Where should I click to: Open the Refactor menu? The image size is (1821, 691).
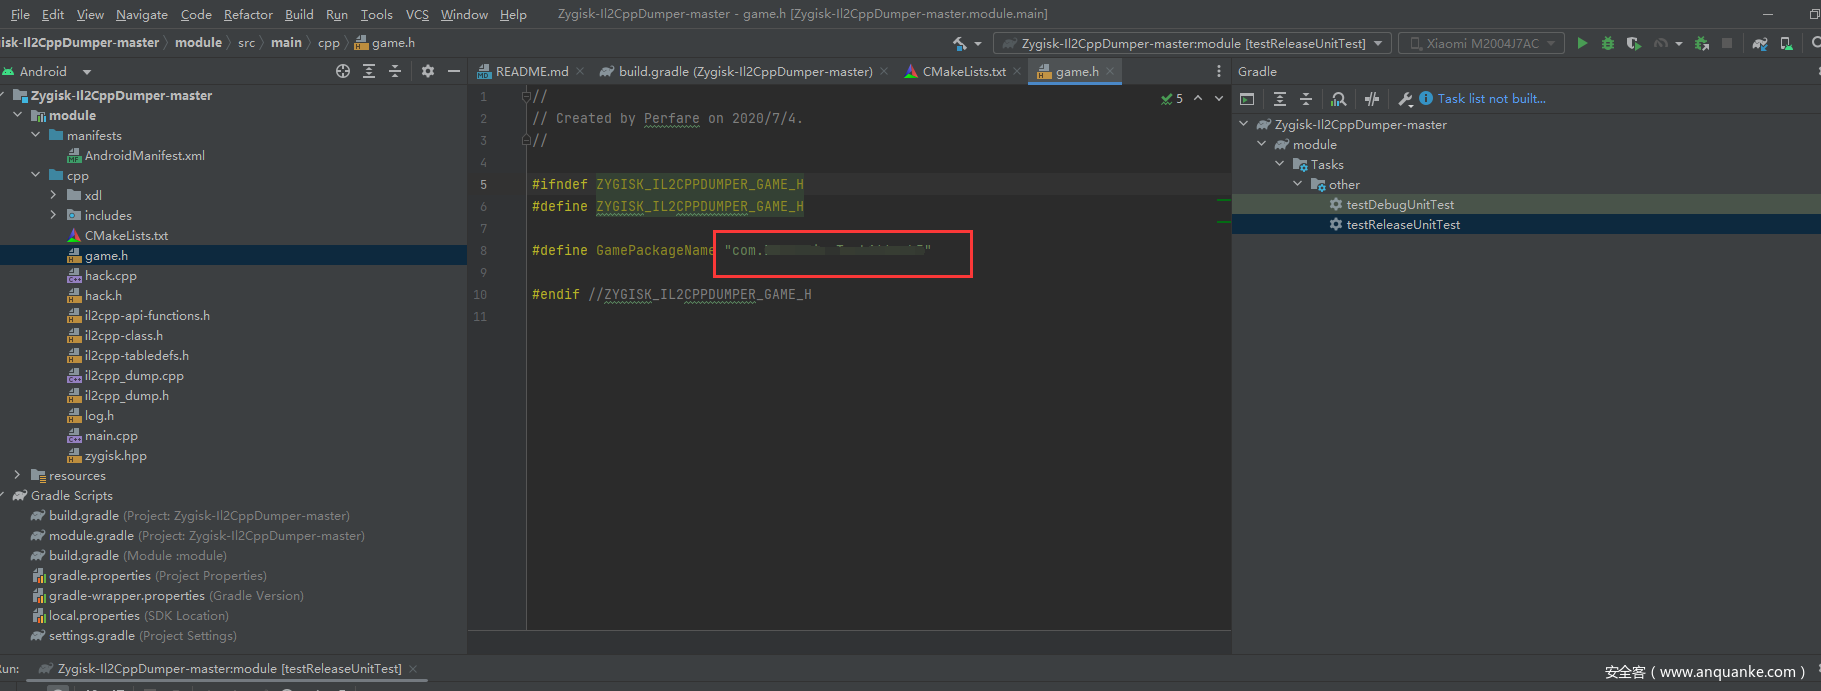pos(248,14)
